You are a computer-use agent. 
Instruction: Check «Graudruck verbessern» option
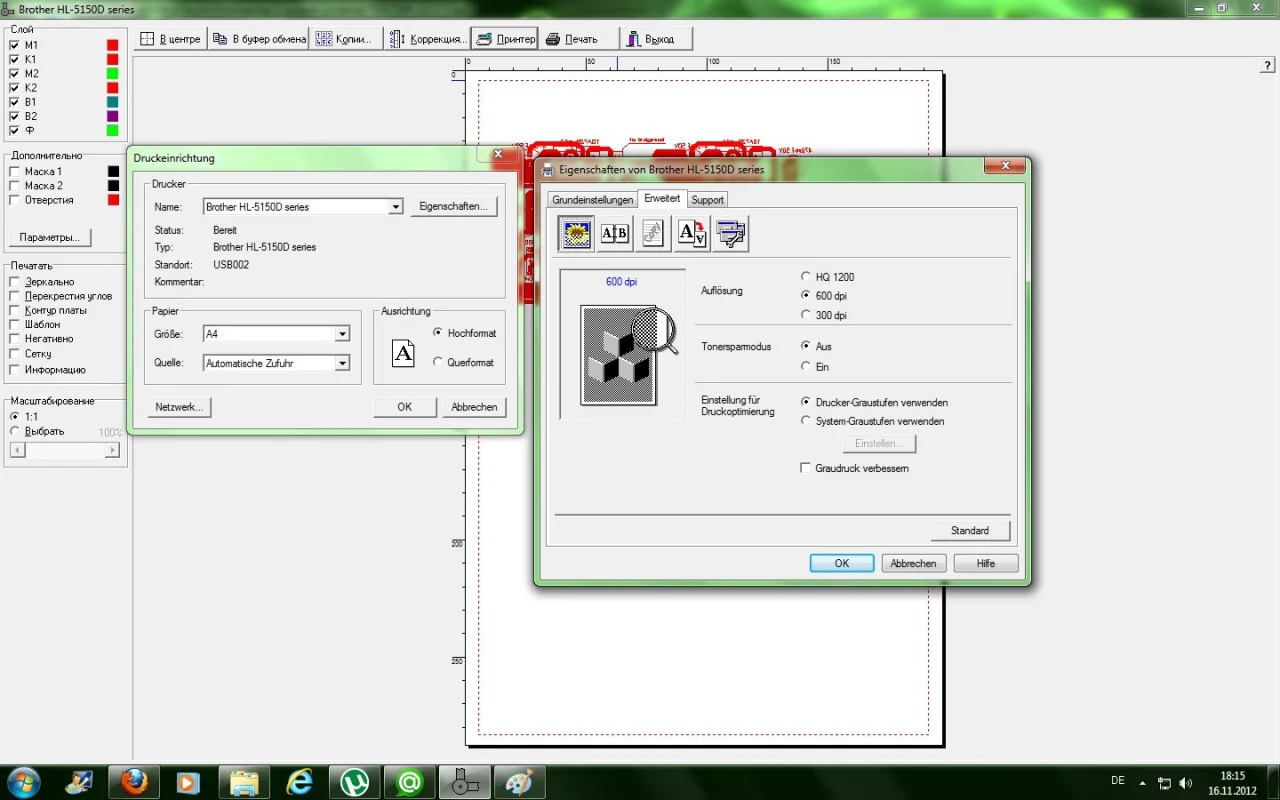pos(806,468)
